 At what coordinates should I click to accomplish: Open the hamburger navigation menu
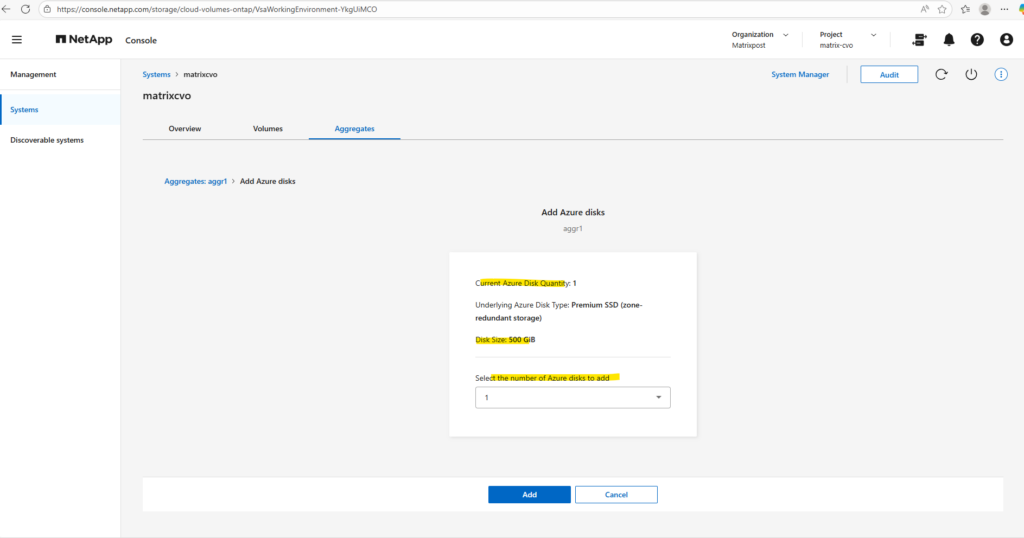[17, 40]
